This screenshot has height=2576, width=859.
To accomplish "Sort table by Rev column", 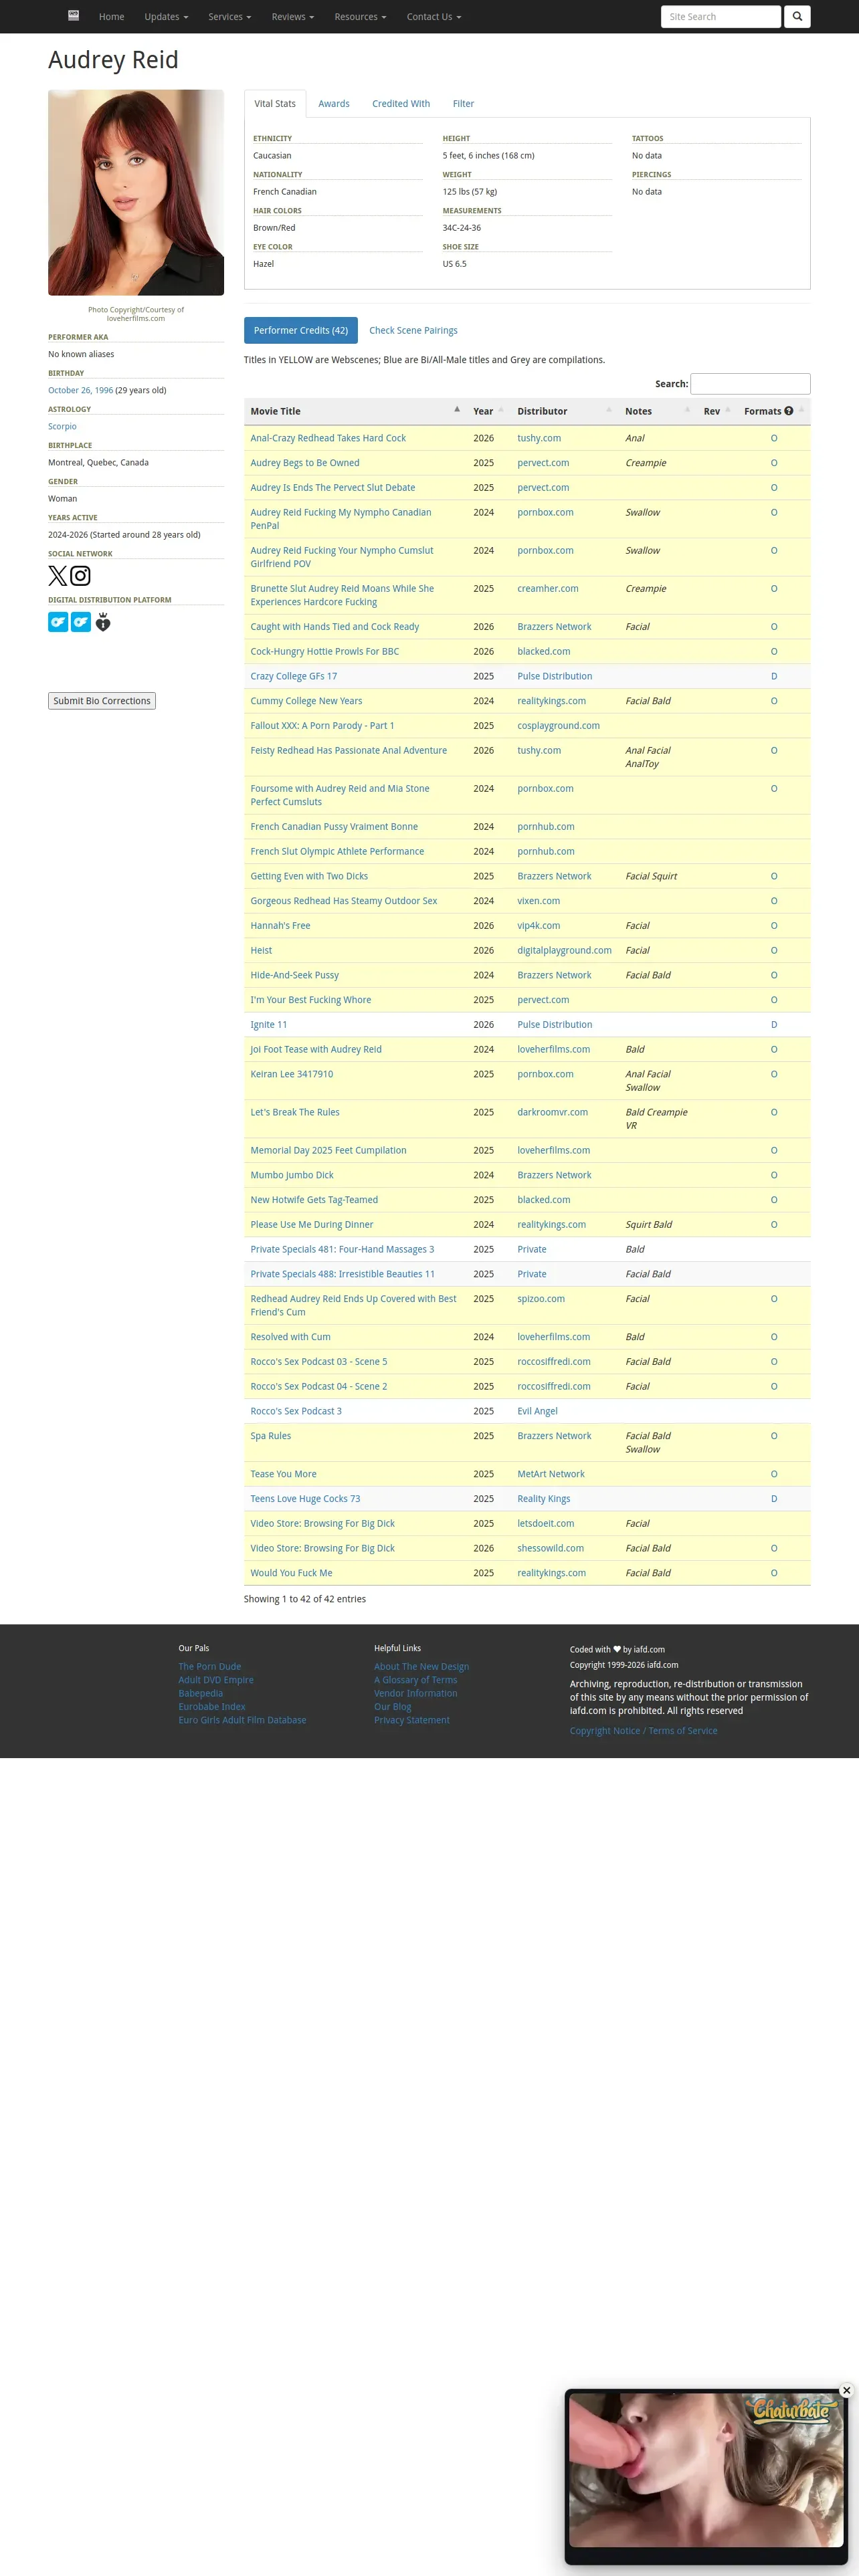I will point(717,411).
